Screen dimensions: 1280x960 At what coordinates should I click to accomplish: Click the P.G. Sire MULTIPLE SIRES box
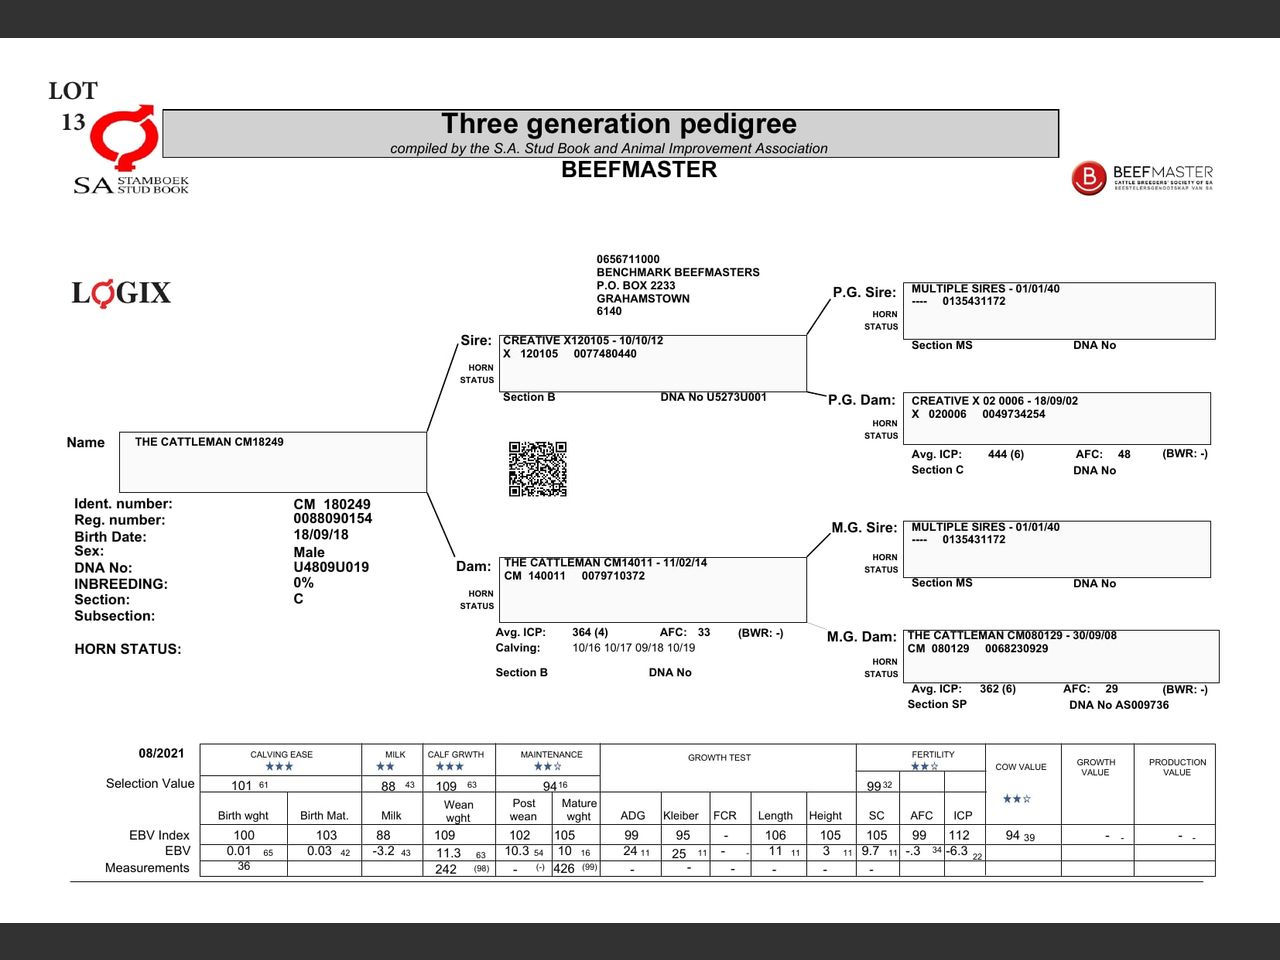click(x=1058, y=311)
